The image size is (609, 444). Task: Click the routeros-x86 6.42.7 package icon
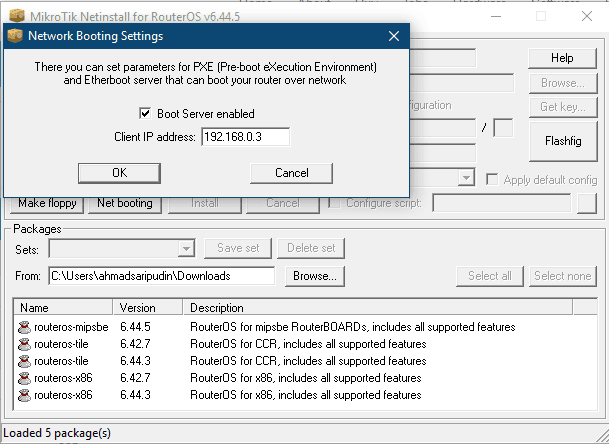24,378
